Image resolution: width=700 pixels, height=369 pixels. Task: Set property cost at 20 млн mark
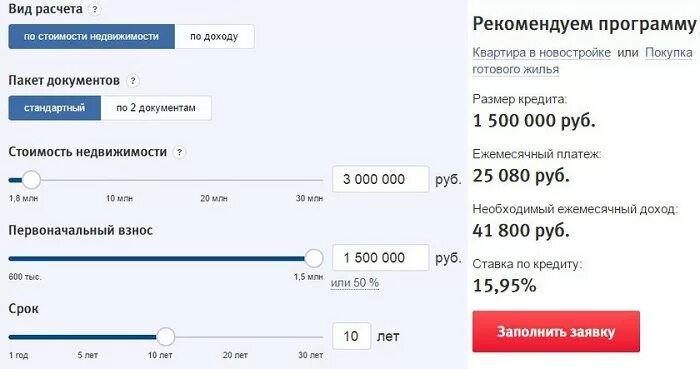pyautogui.click(x=214, y=180)
